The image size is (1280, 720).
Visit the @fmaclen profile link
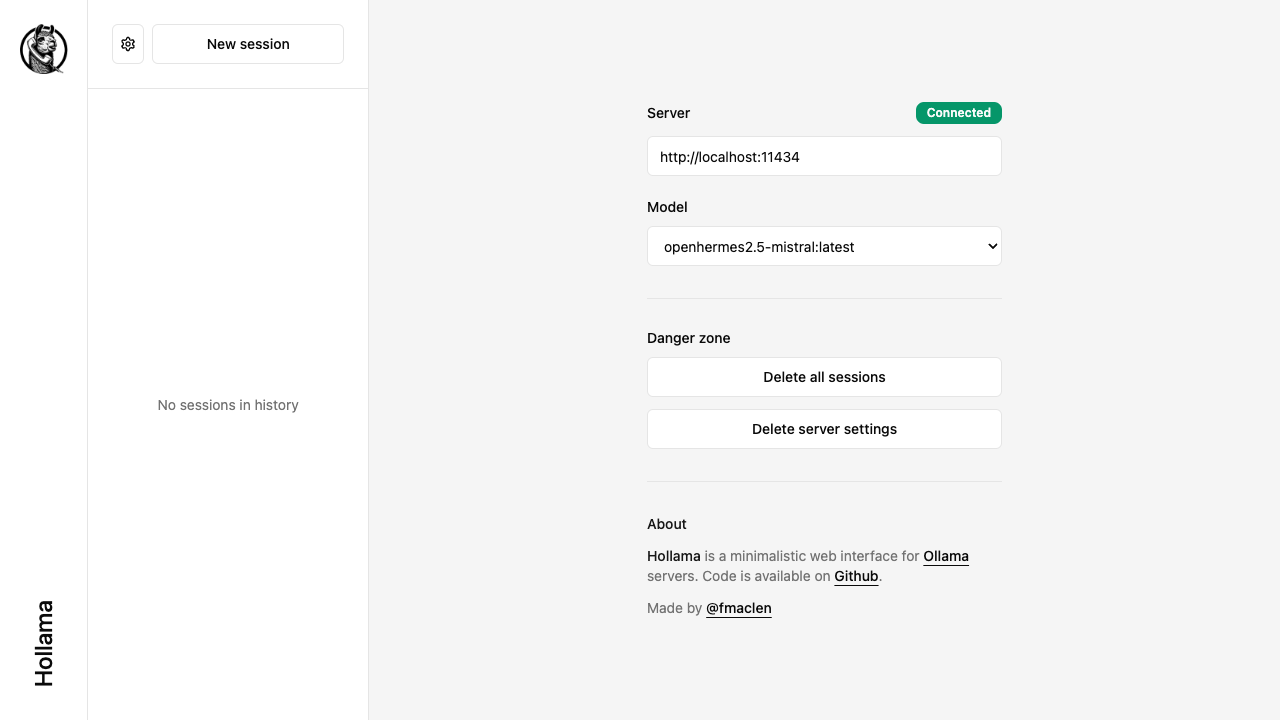[x=739, y=608]
